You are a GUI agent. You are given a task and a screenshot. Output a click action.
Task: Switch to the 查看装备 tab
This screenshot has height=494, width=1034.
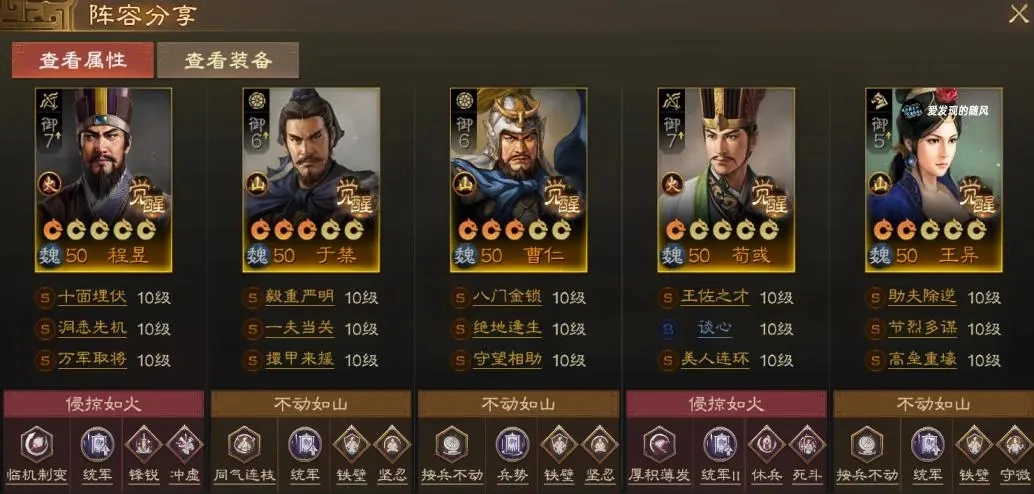[x=228, y=61]
